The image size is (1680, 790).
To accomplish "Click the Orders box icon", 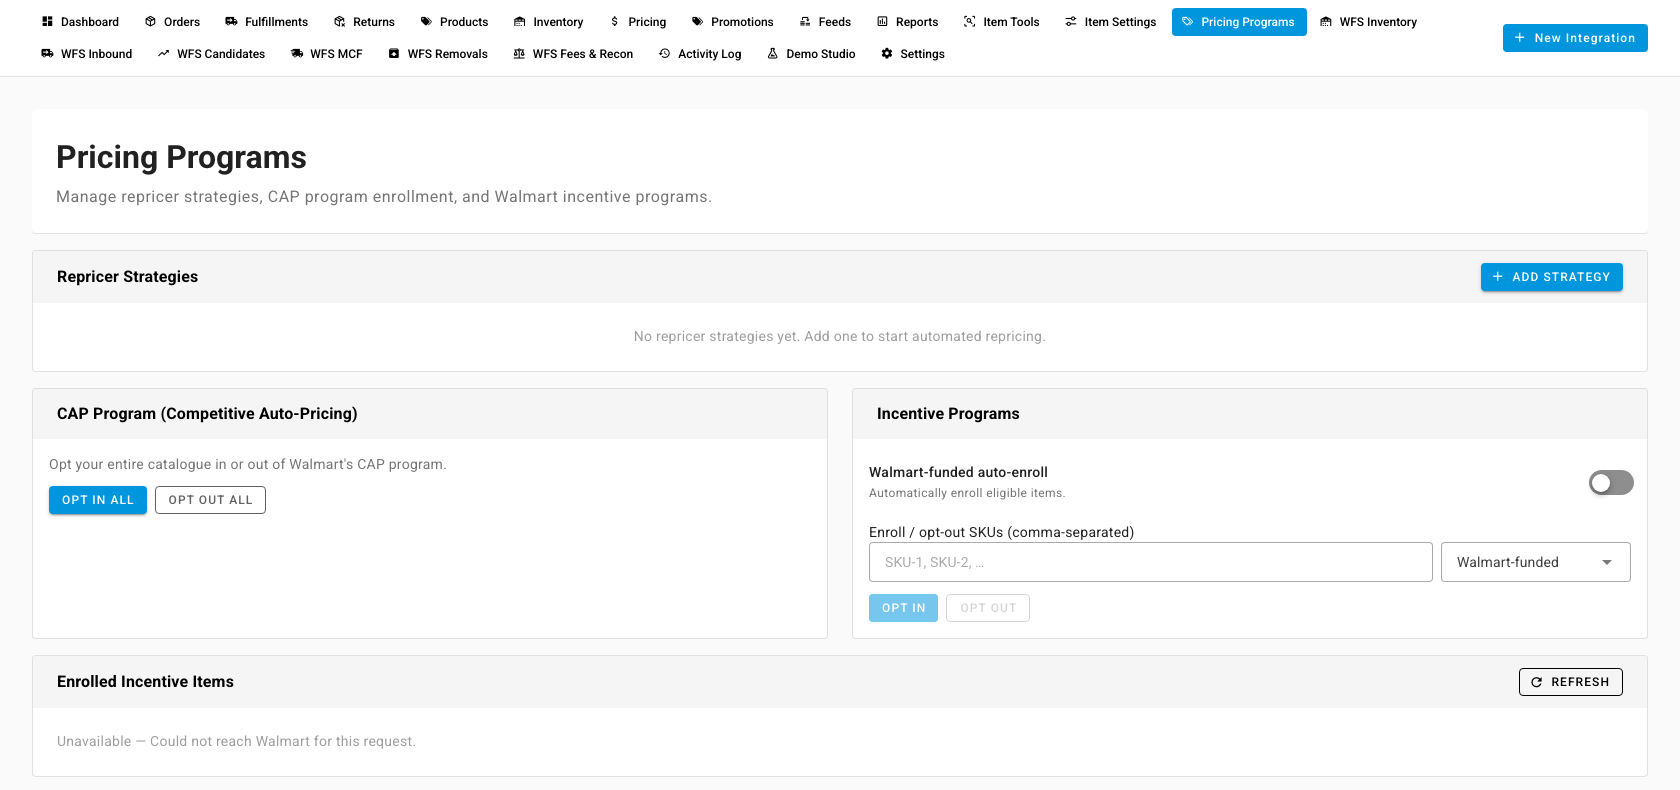I will (150, 21).
